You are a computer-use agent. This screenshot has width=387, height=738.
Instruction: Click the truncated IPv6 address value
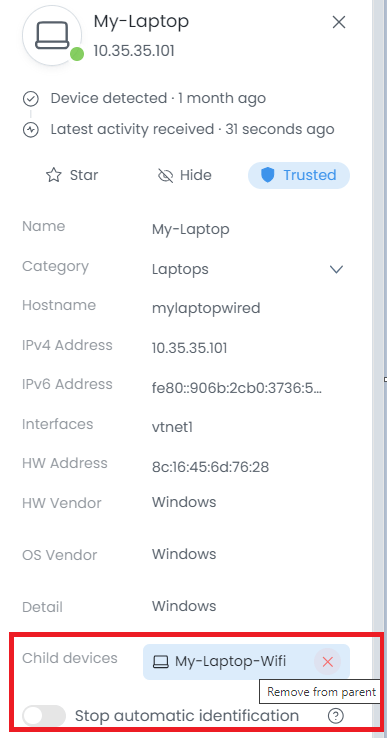point(237,388)
